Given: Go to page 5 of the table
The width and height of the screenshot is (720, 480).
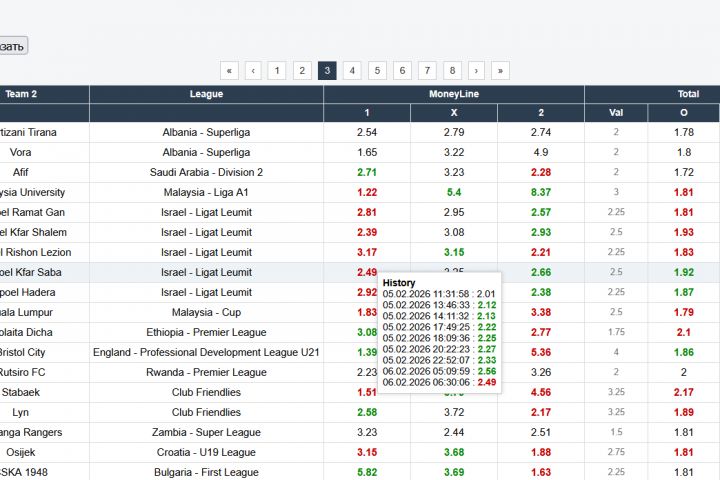Looking at the screenshot, I should point(377,70).
